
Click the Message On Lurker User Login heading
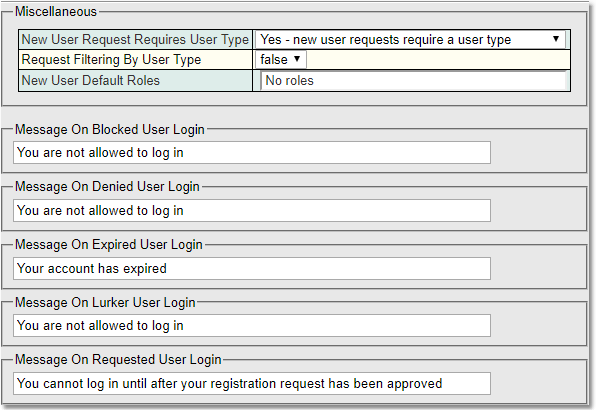pos(105,303)
